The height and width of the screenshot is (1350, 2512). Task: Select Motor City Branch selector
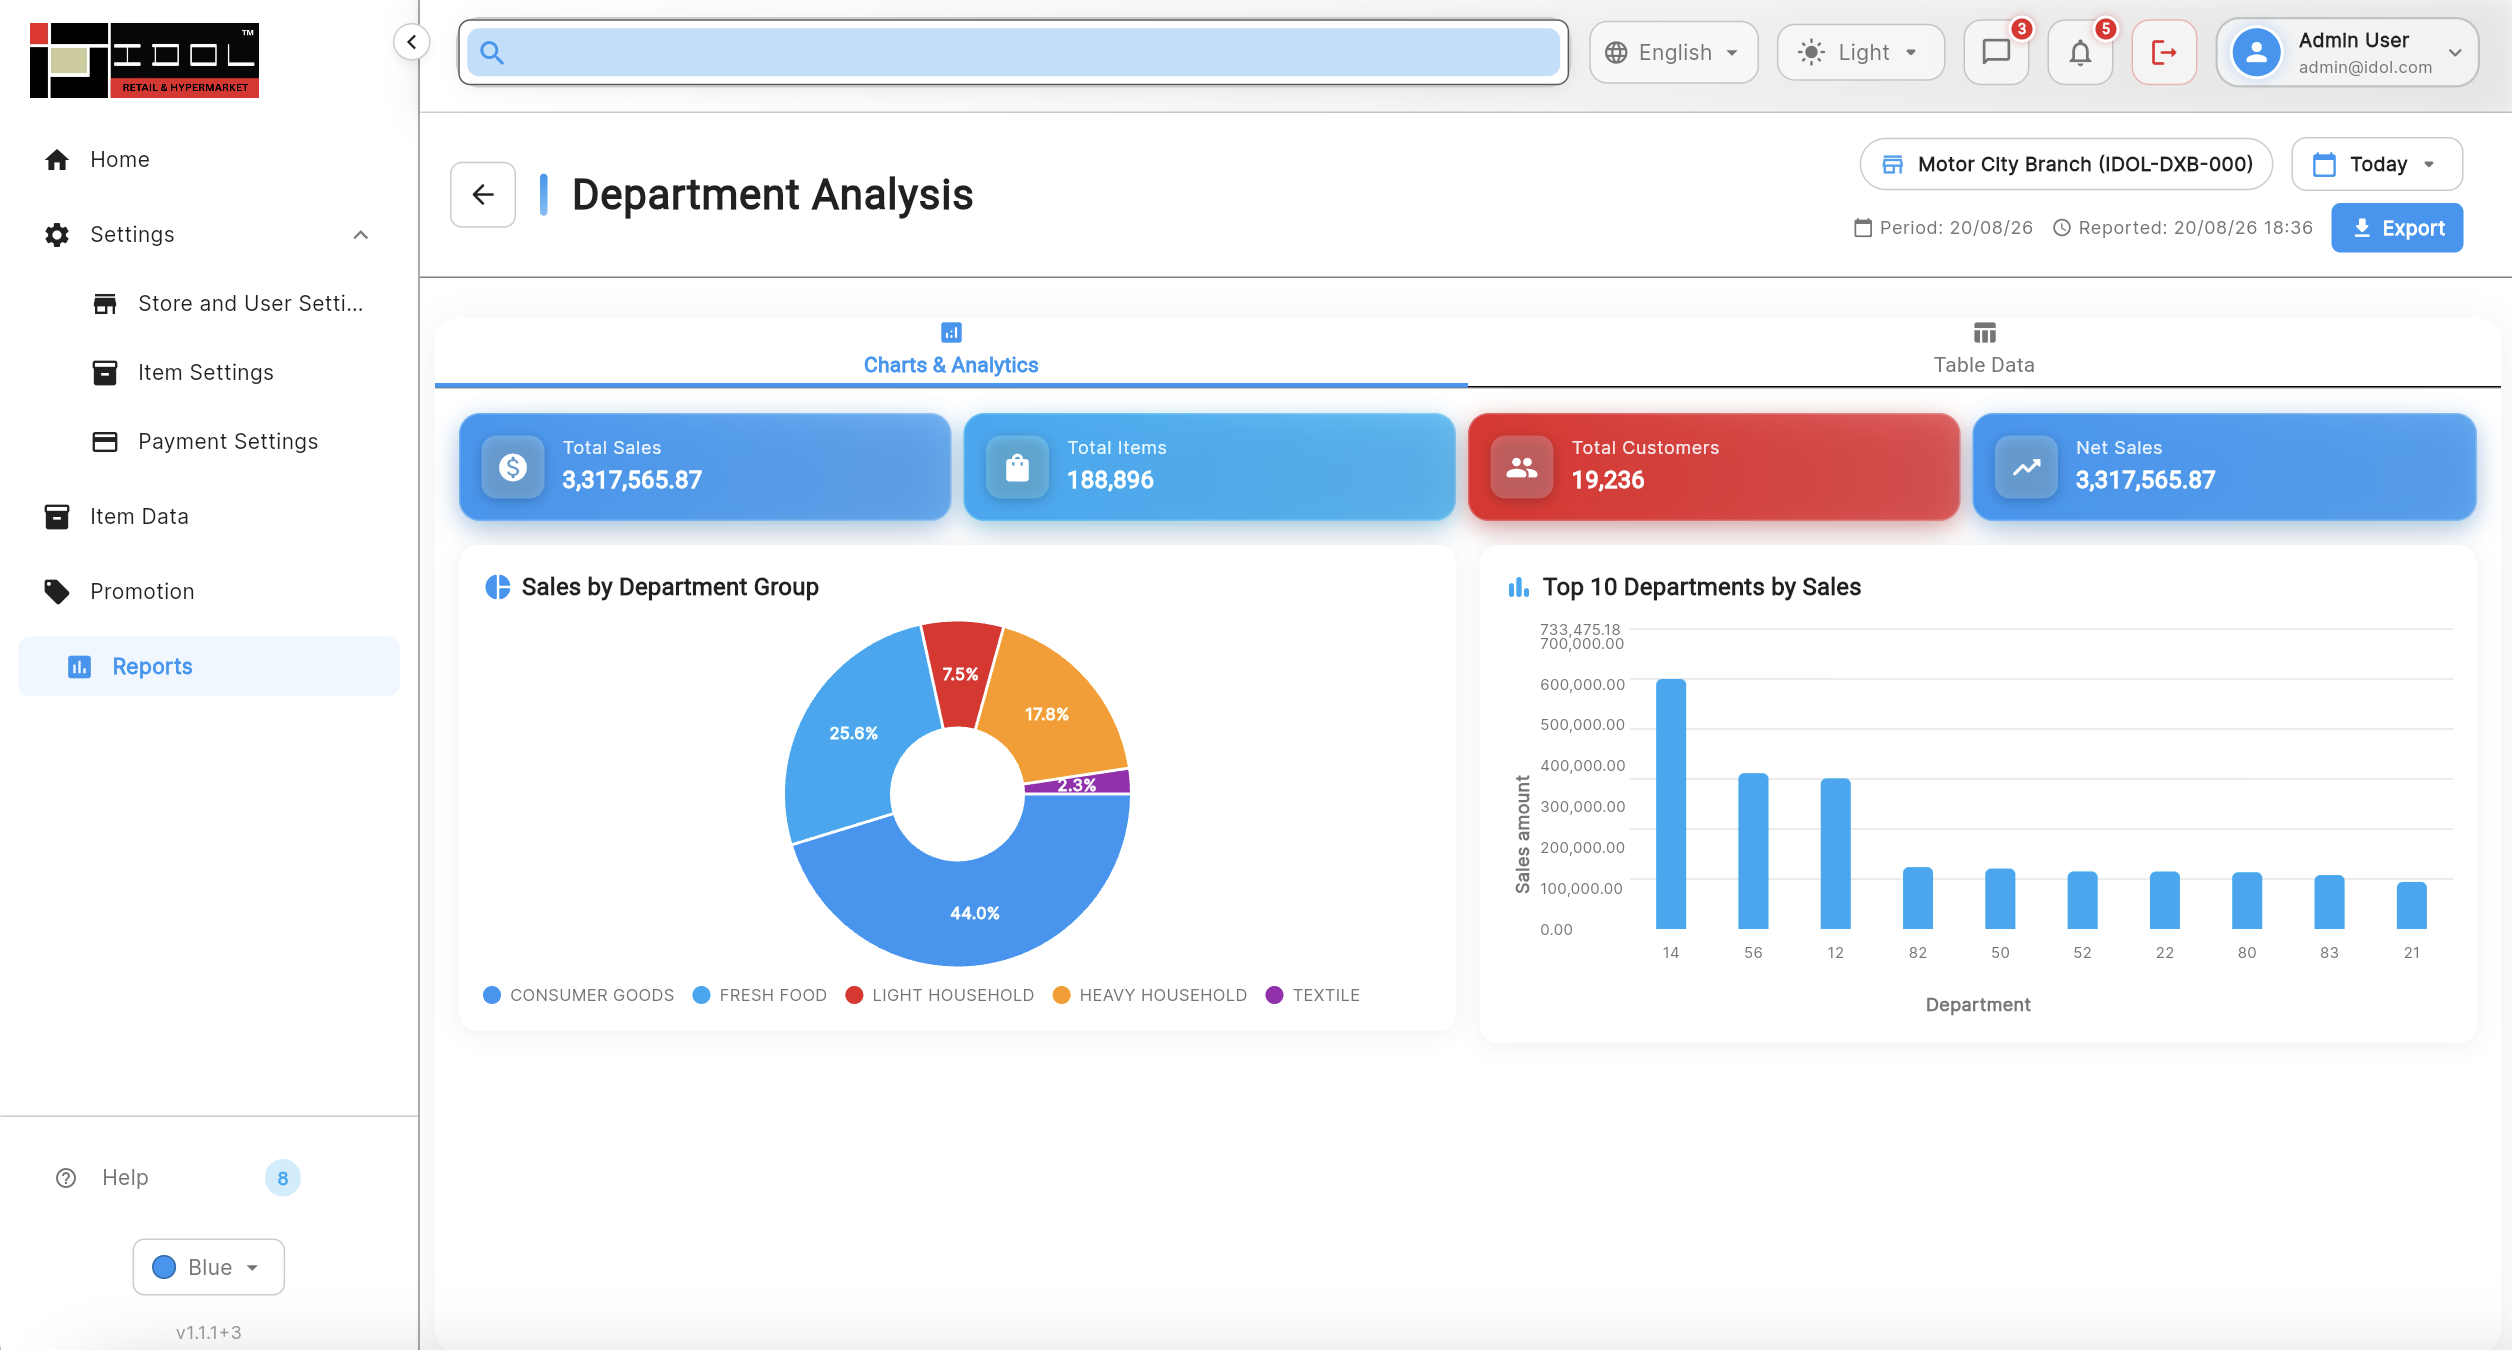pos(2066,164)
